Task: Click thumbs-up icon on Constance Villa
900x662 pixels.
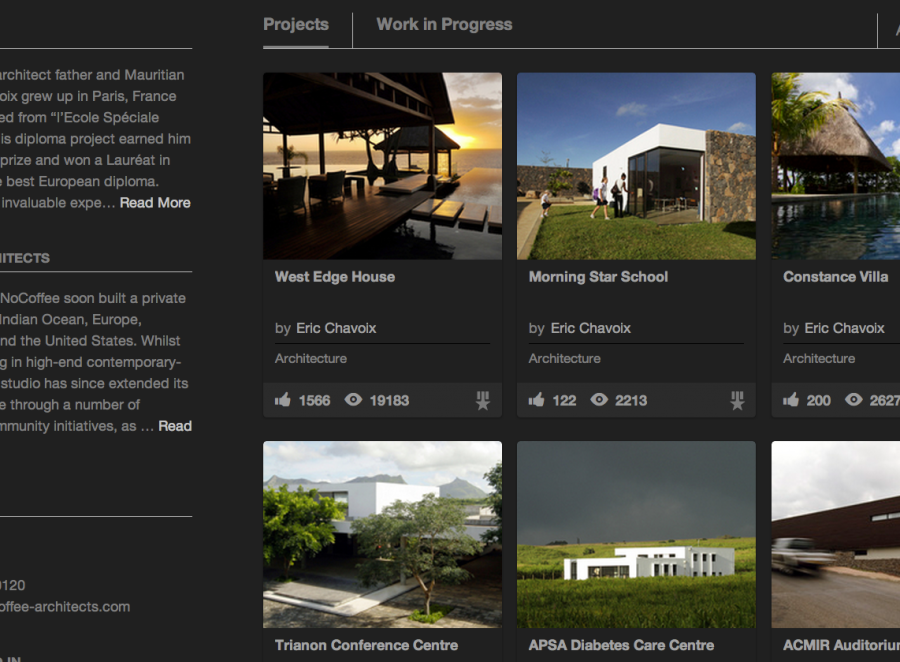Action: pos(791,400)
